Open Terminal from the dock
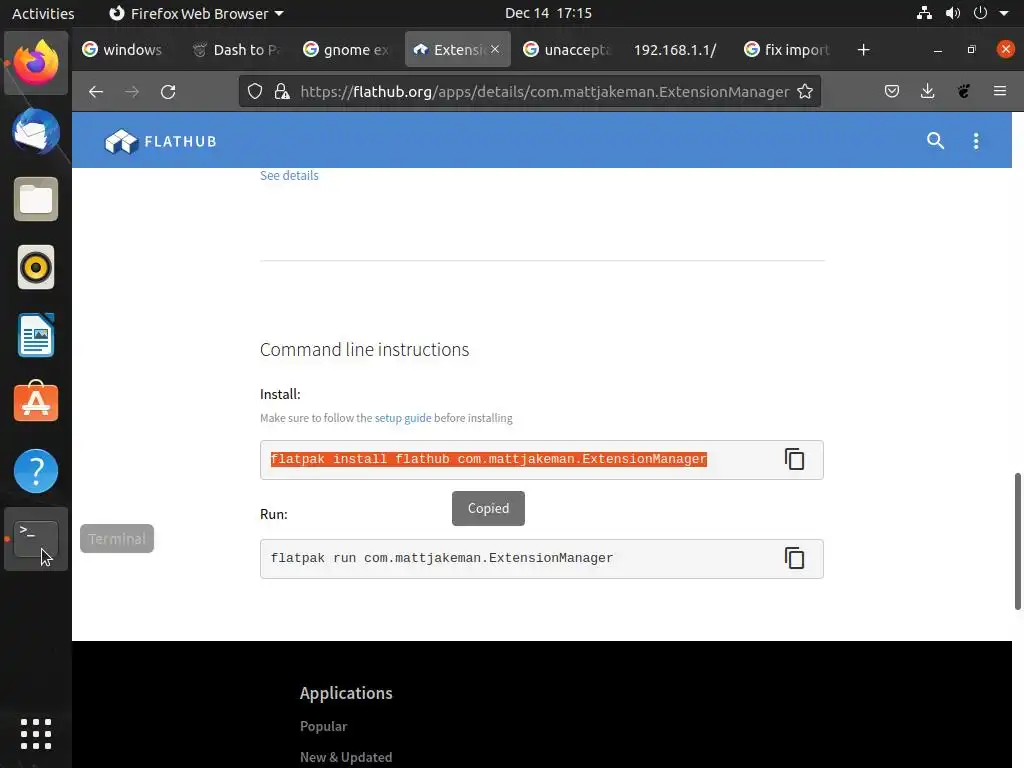Viewport: 1024px width, 768px height. click(x=36, y=539)
